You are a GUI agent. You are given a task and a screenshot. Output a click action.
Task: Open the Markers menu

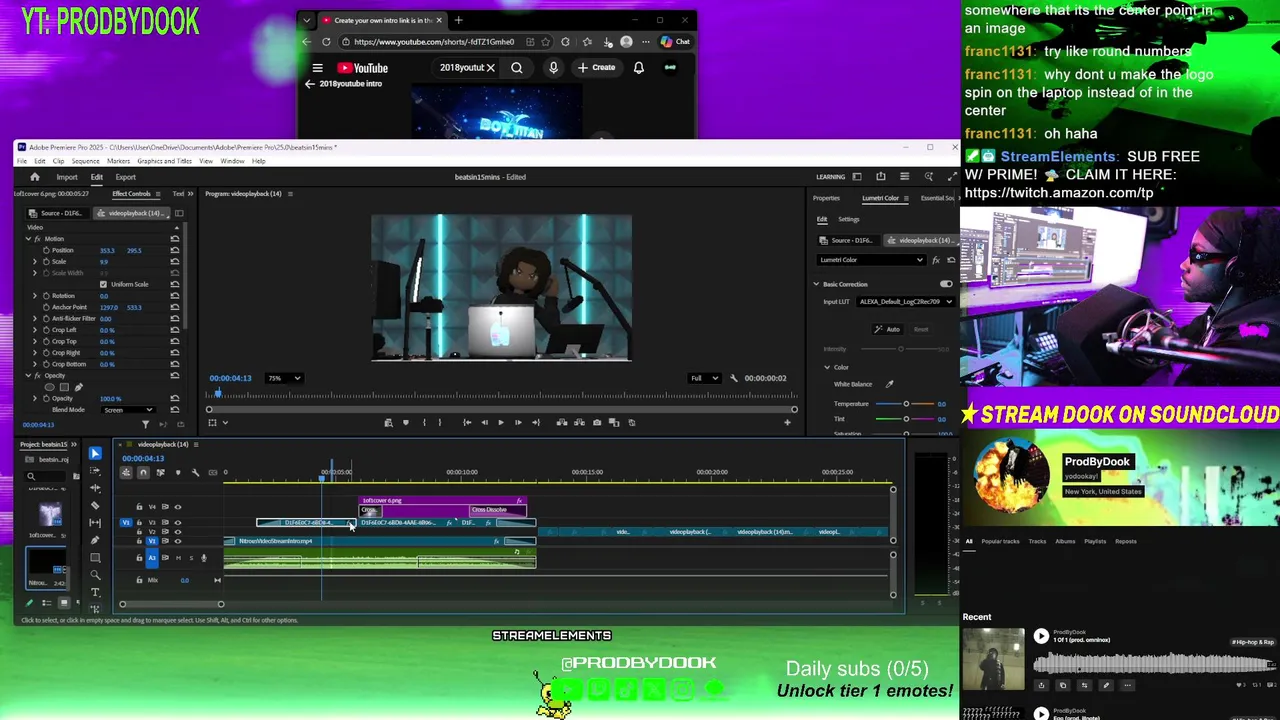[x=118, y=161]
